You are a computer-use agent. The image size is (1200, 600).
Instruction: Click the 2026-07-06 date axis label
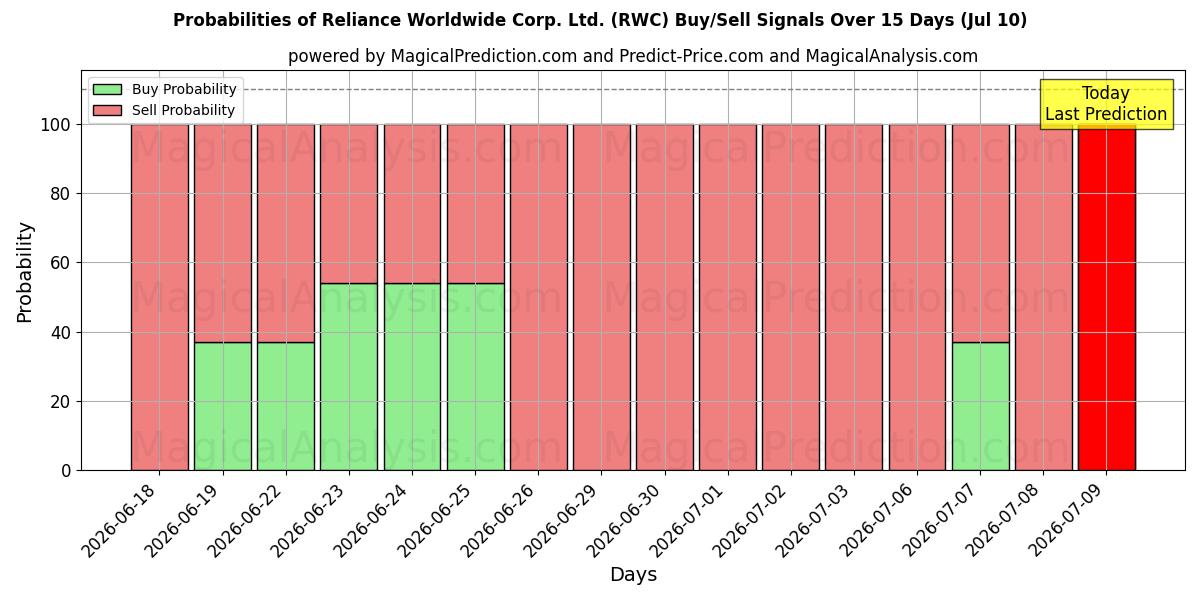879,518
